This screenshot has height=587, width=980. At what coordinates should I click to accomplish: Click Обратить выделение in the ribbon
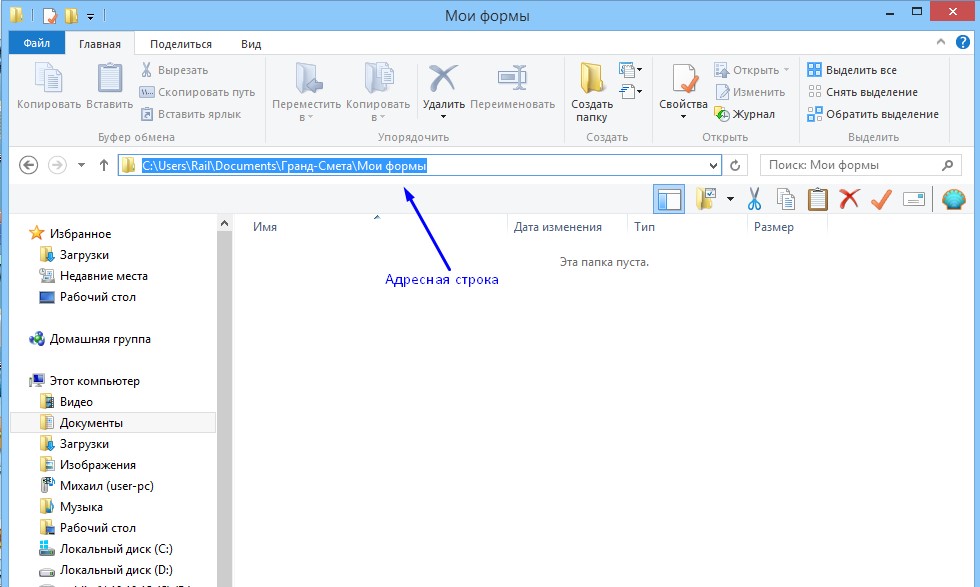coord(873,114)
